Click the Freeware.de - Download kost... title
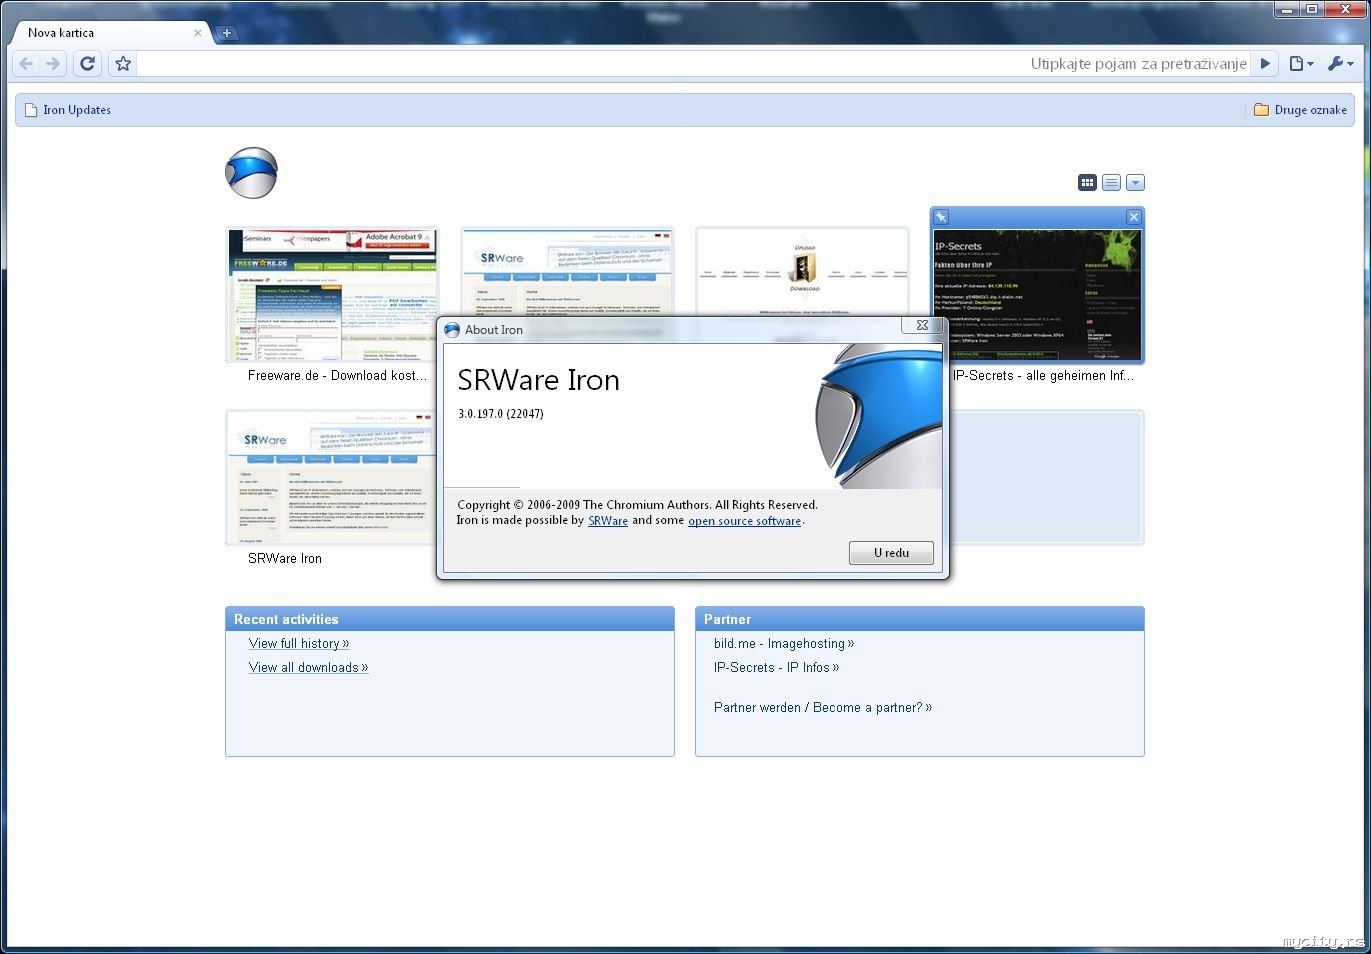 pos(338,376)
